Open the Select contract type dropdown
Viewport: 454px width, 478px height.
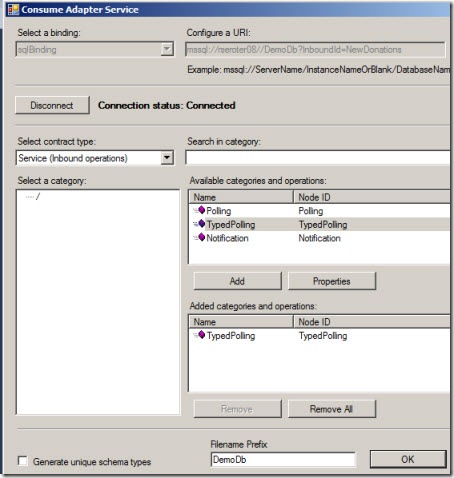tap(167, 158)
